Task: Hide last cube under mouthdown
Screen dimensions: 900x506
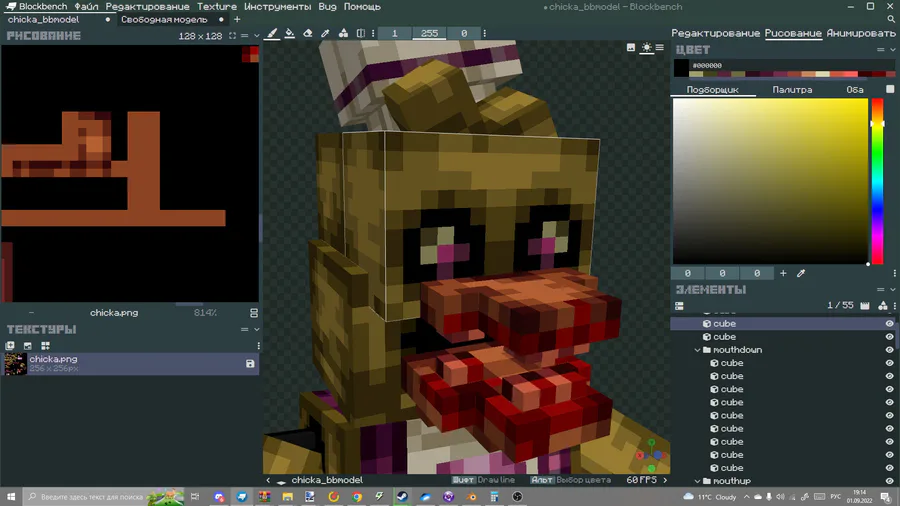Action: [889, 468]
